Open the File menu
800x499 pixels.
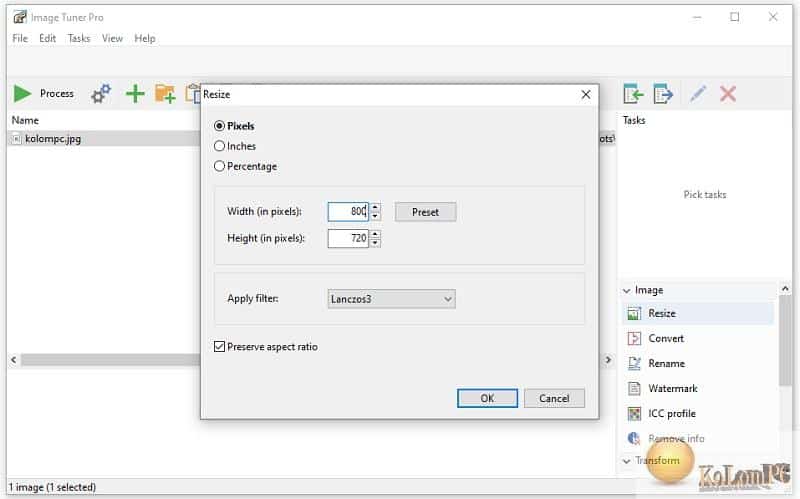[x=20, y=38]
